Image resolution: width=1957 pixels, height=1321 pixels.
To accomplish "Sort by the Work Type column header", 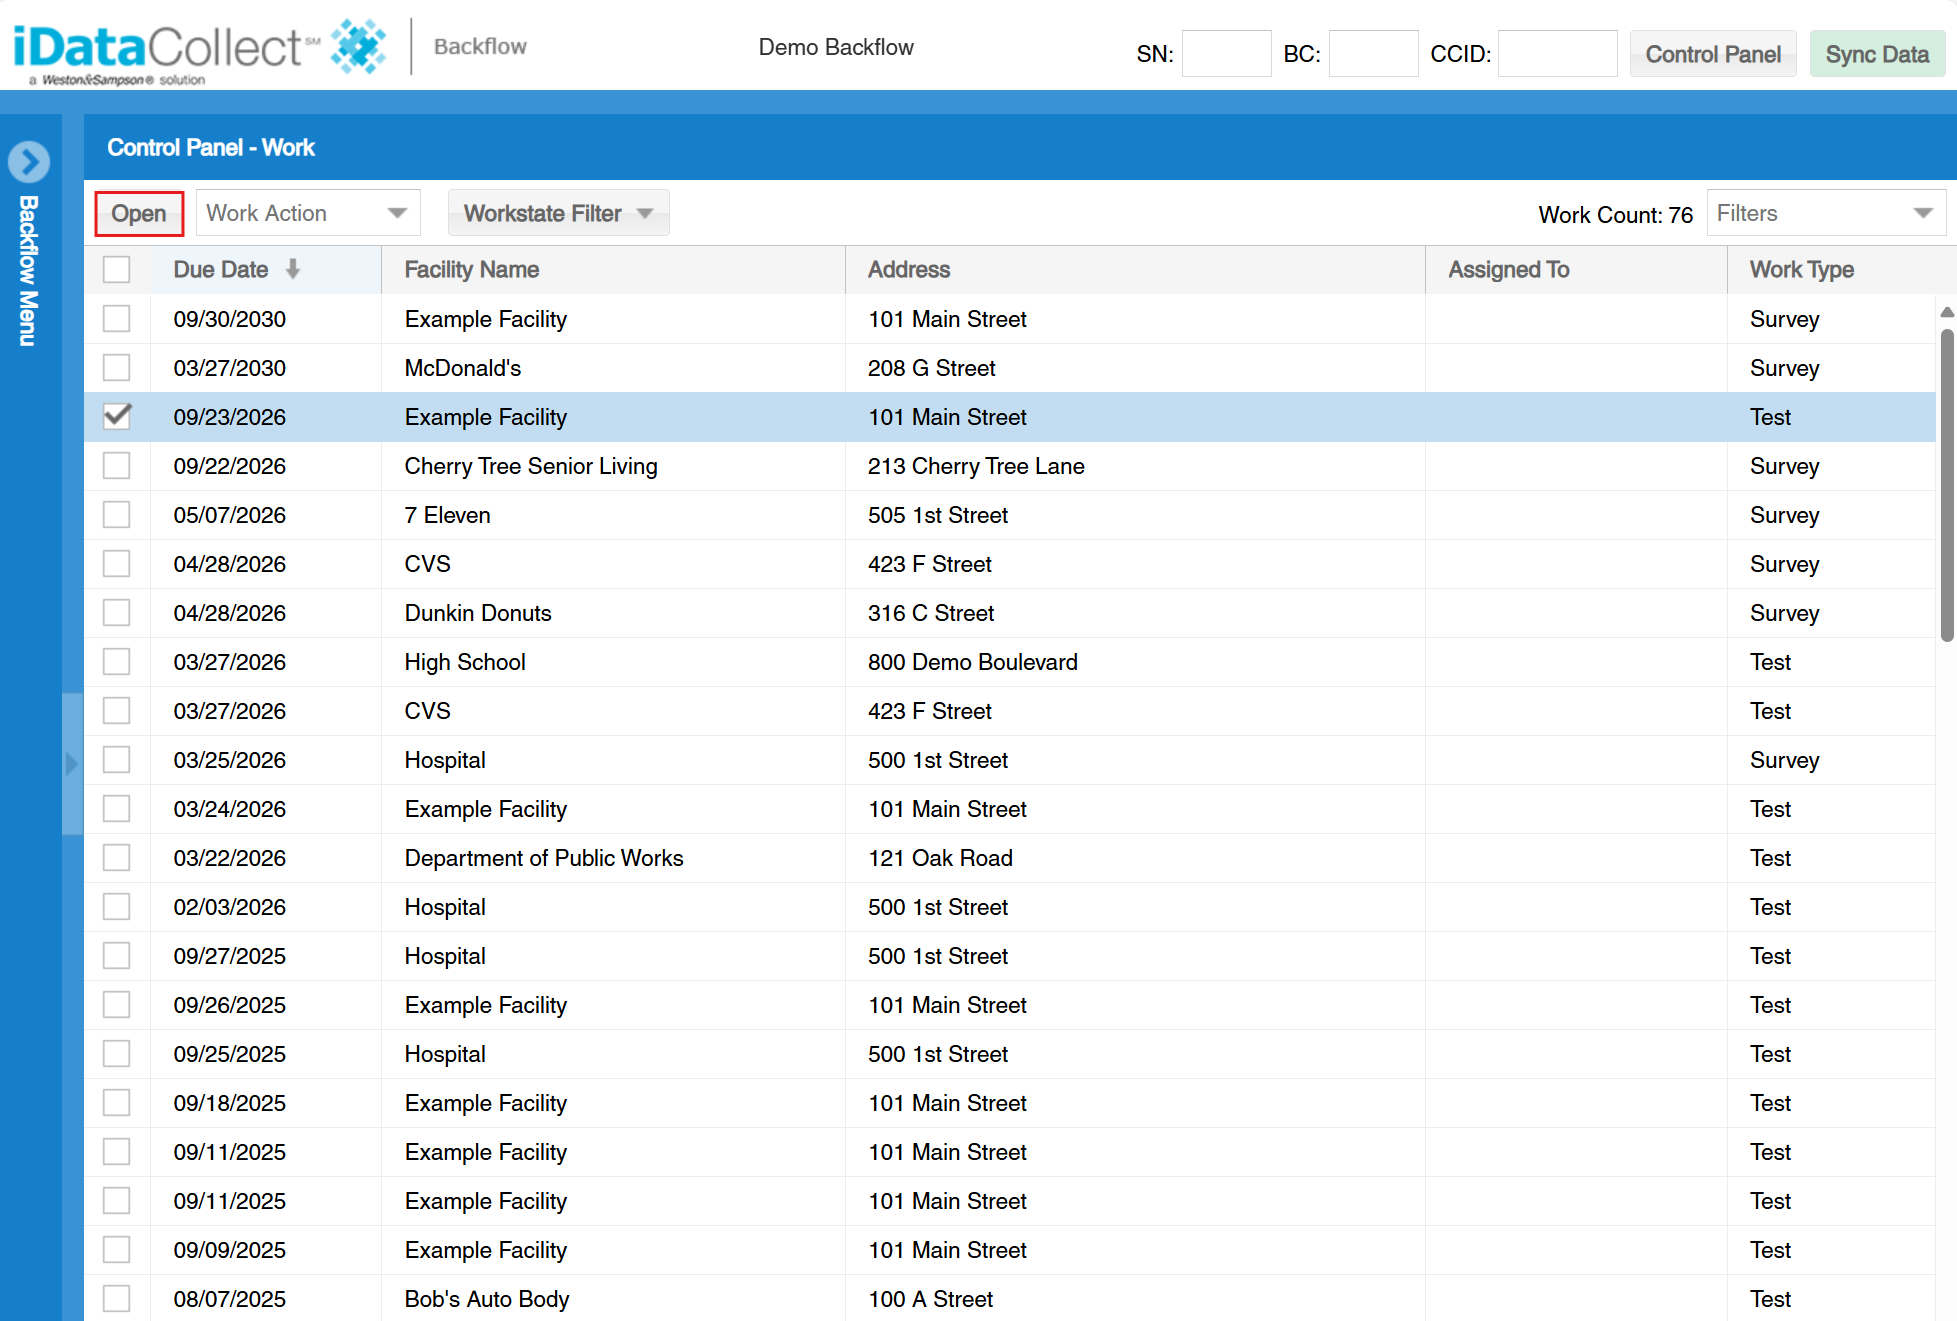I will pos(1801,269).
